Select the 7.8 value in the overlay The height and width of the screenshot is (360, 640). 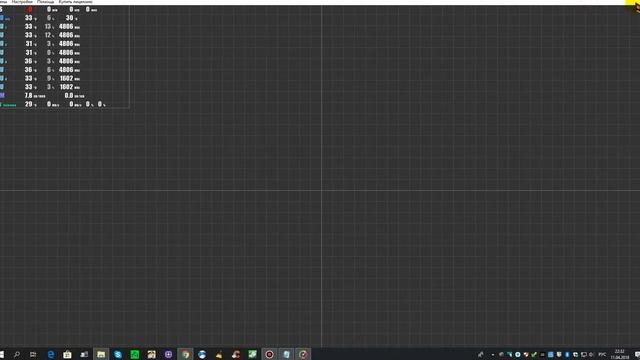tap(28, 96)
